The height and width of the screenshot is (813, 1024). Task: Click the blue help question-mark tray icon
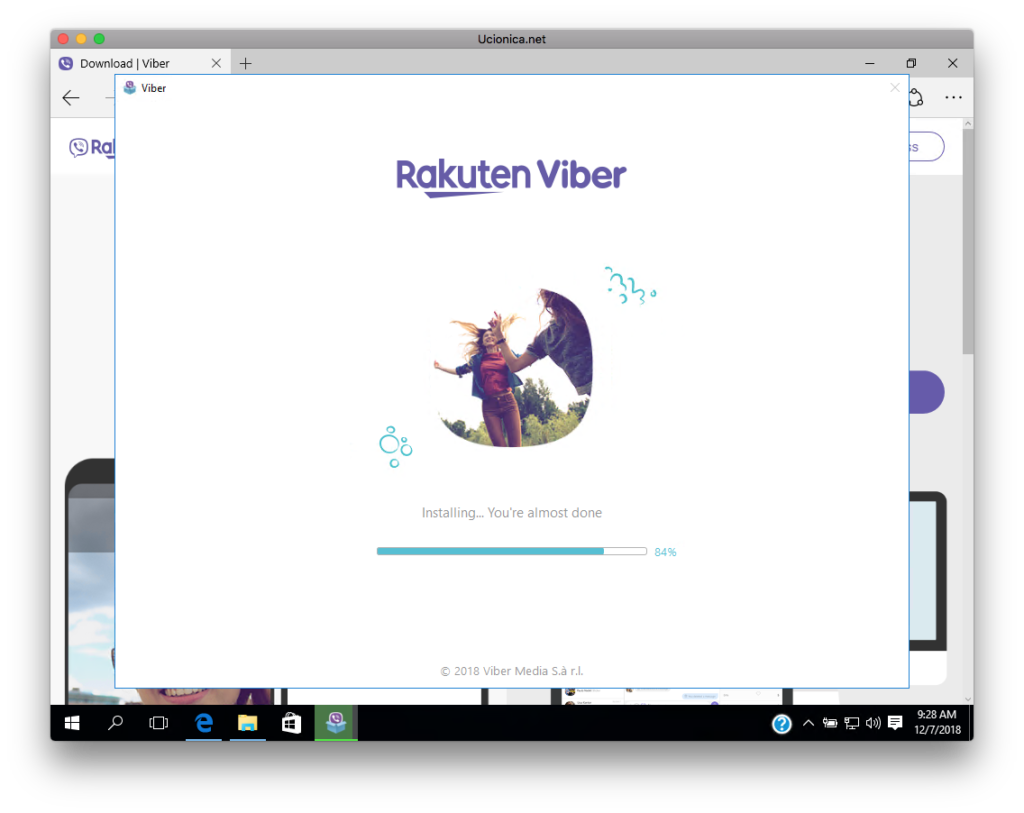coord(782,724)
